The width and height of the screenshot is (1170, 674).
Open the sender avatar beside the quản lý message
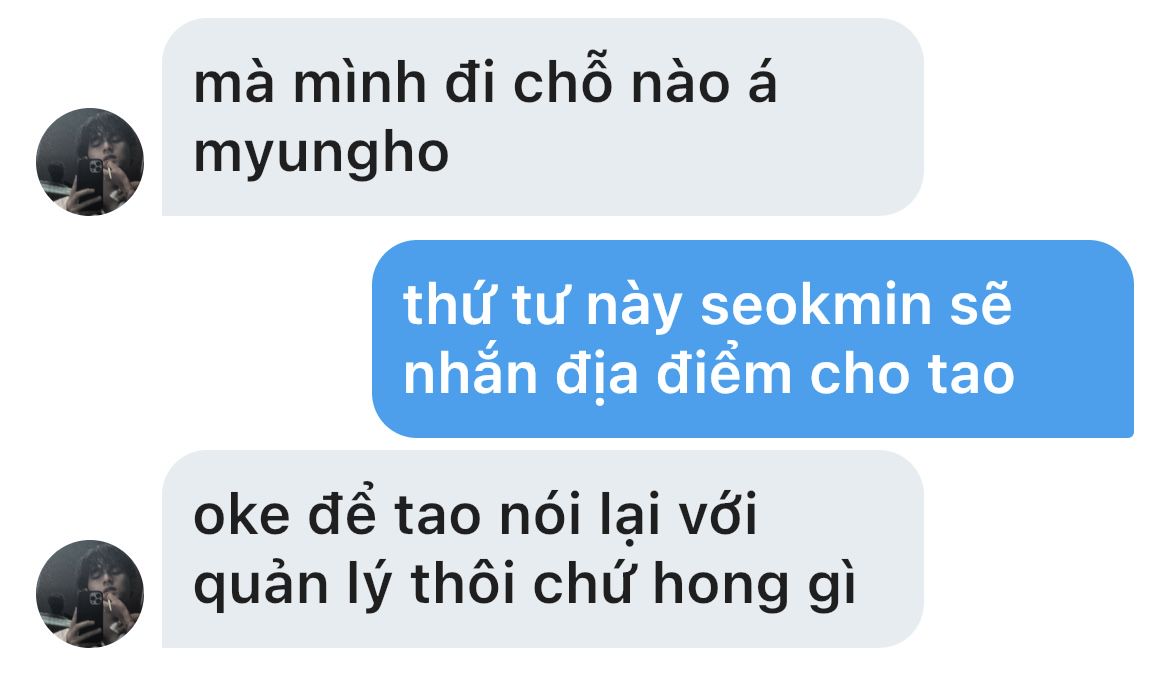click(90, 594)
